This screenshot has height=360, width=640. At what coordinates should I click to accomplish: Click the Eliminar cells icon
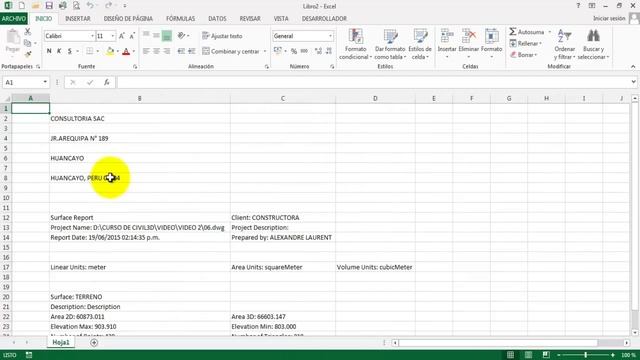[469, 36]
